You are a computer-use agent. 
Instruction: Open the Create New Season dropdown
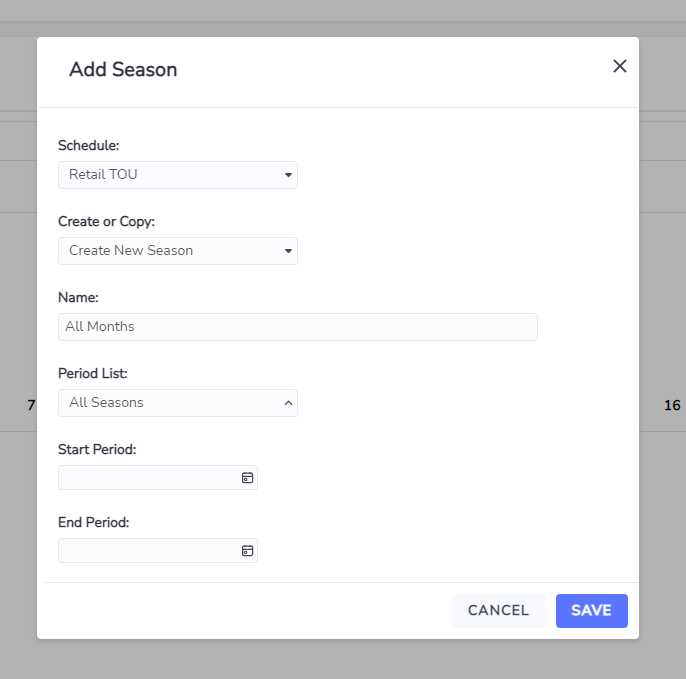click(178, 251)
